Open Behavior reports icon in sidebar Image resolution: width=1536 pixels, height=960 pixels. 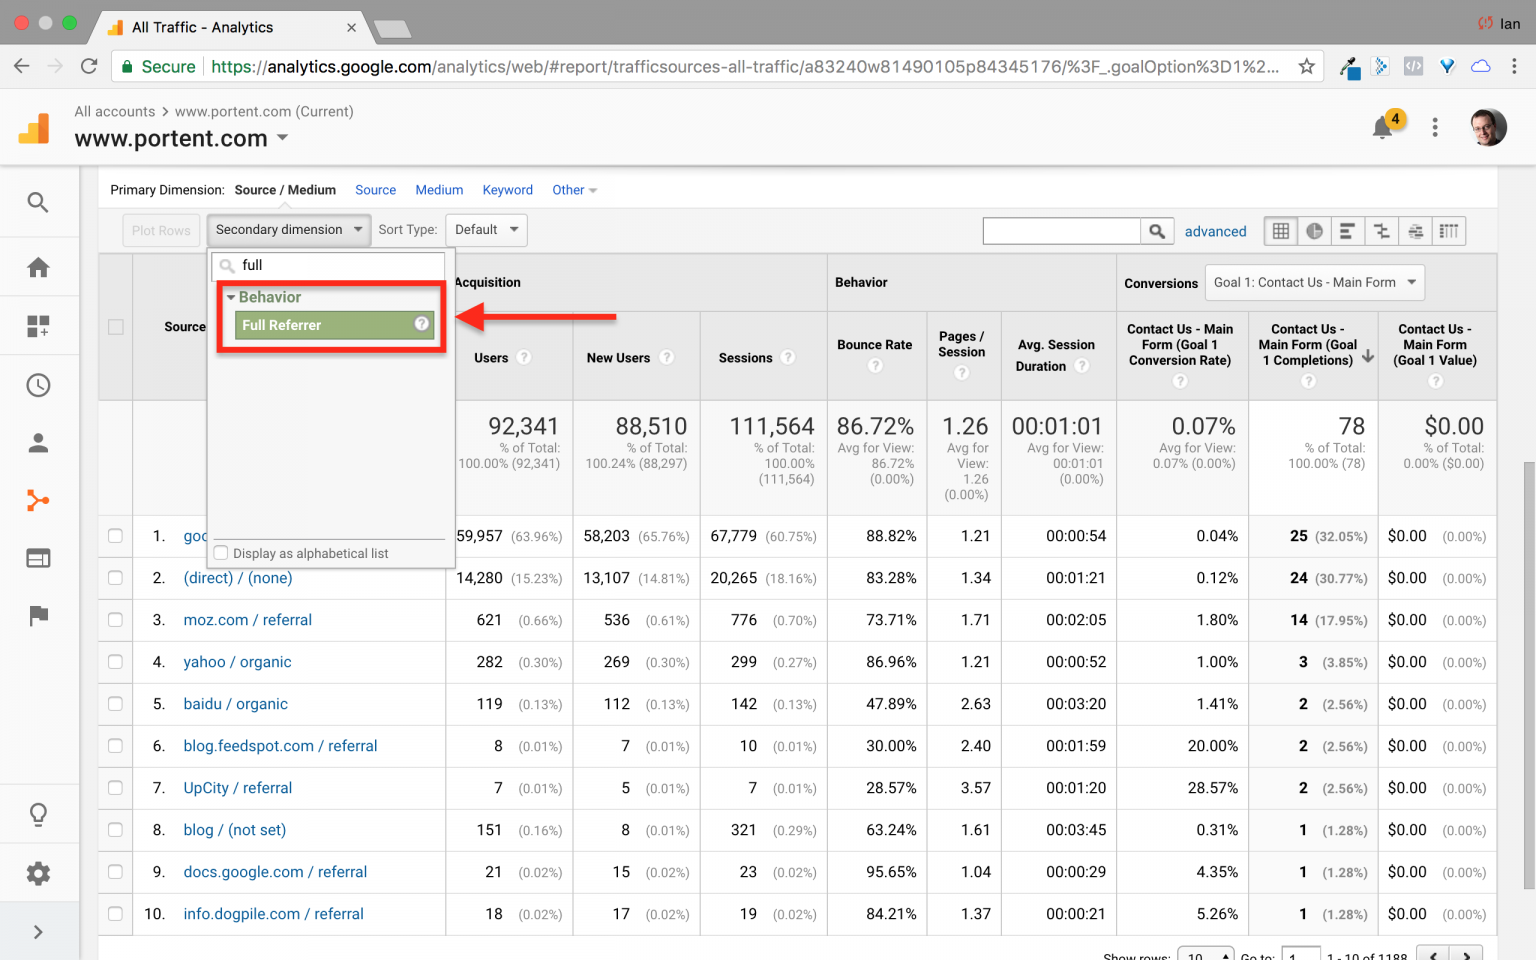coord(38,558)
